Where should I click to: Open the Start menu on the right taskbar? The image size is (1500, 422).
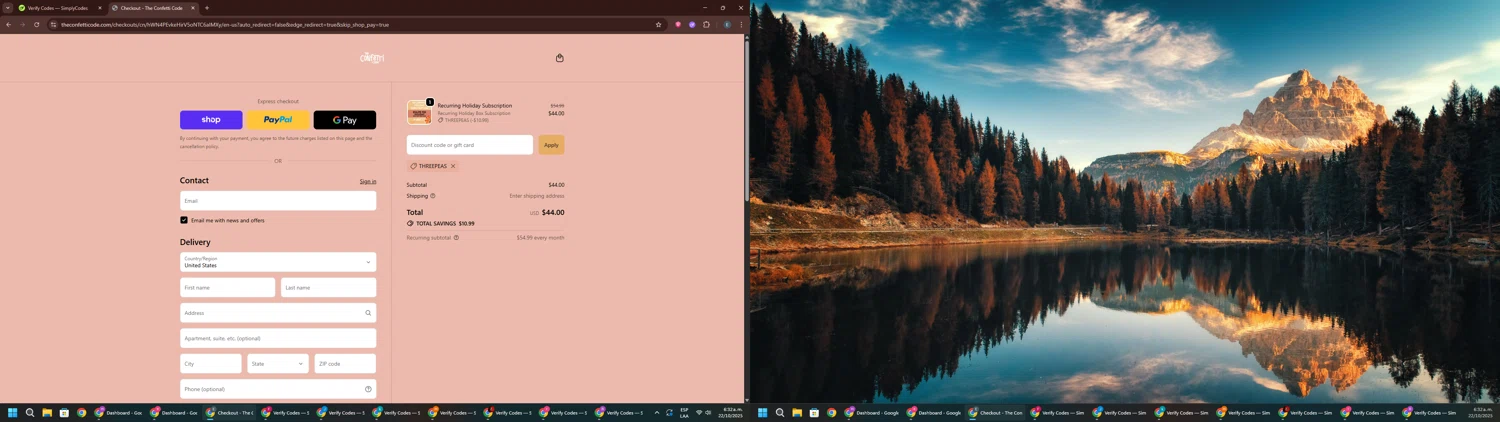point(762,412)
